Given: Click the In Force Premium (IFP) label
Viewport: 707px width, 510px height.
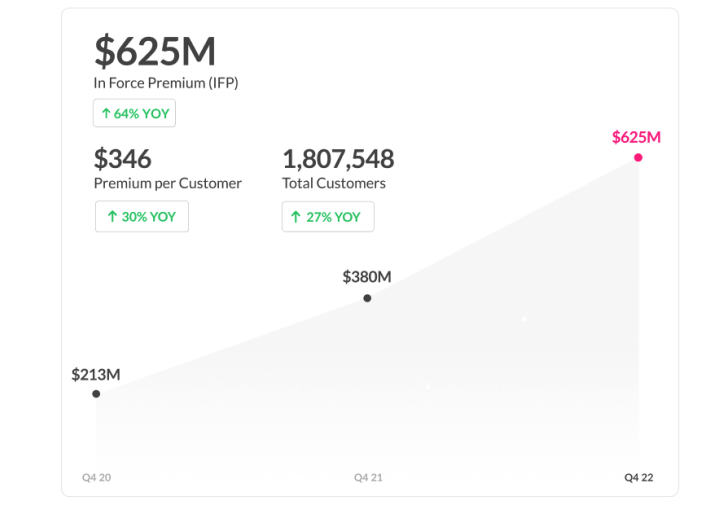Looking at the screenshot, I should click(166, 83).
